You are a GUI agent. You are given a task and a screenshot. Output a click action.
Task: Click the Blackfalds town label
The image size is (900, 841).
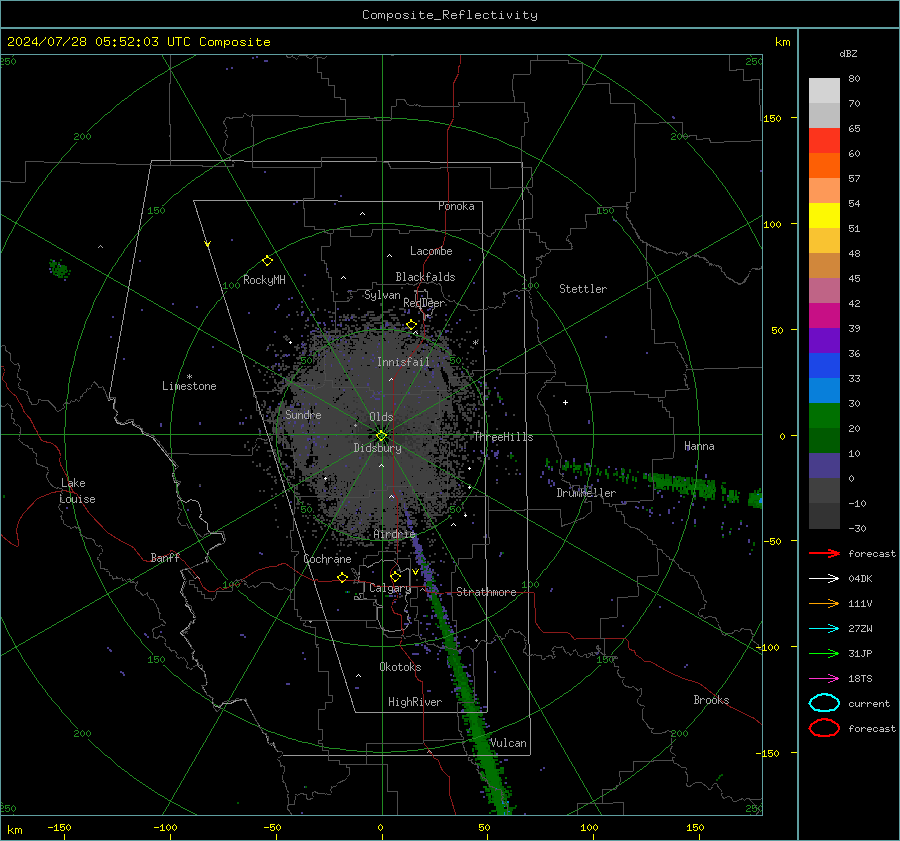(425, 277)
